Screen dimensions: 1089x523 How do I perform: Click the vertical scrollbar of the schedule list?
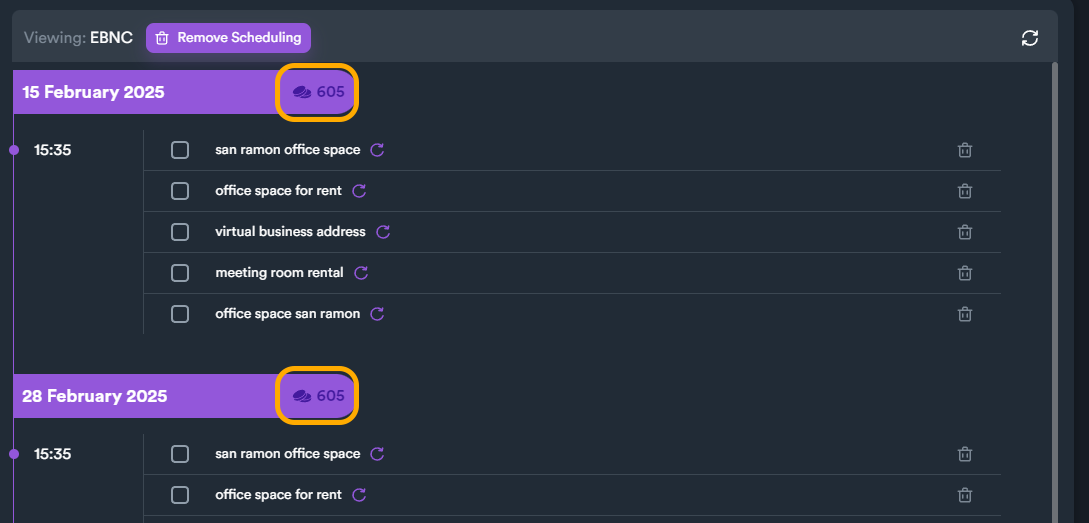[1054, 290]
